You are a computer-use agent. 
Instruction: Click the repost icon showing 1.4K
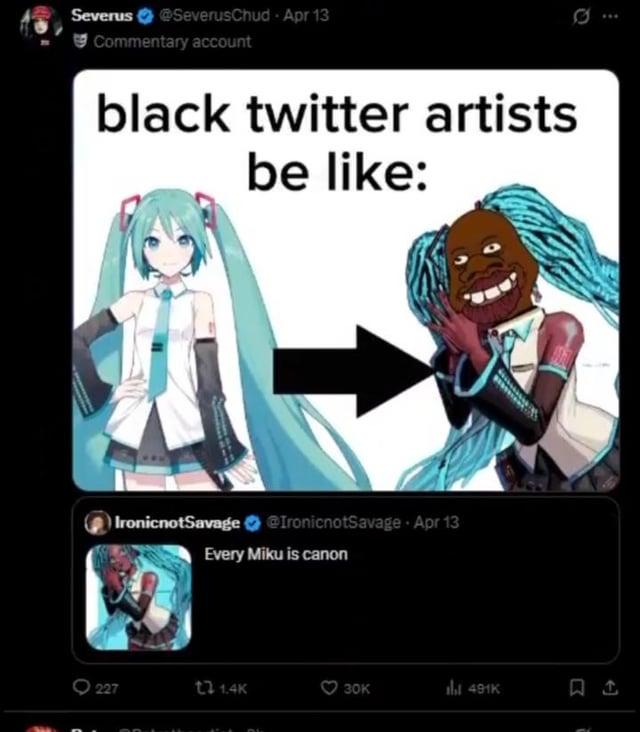(x=204, y=688)
